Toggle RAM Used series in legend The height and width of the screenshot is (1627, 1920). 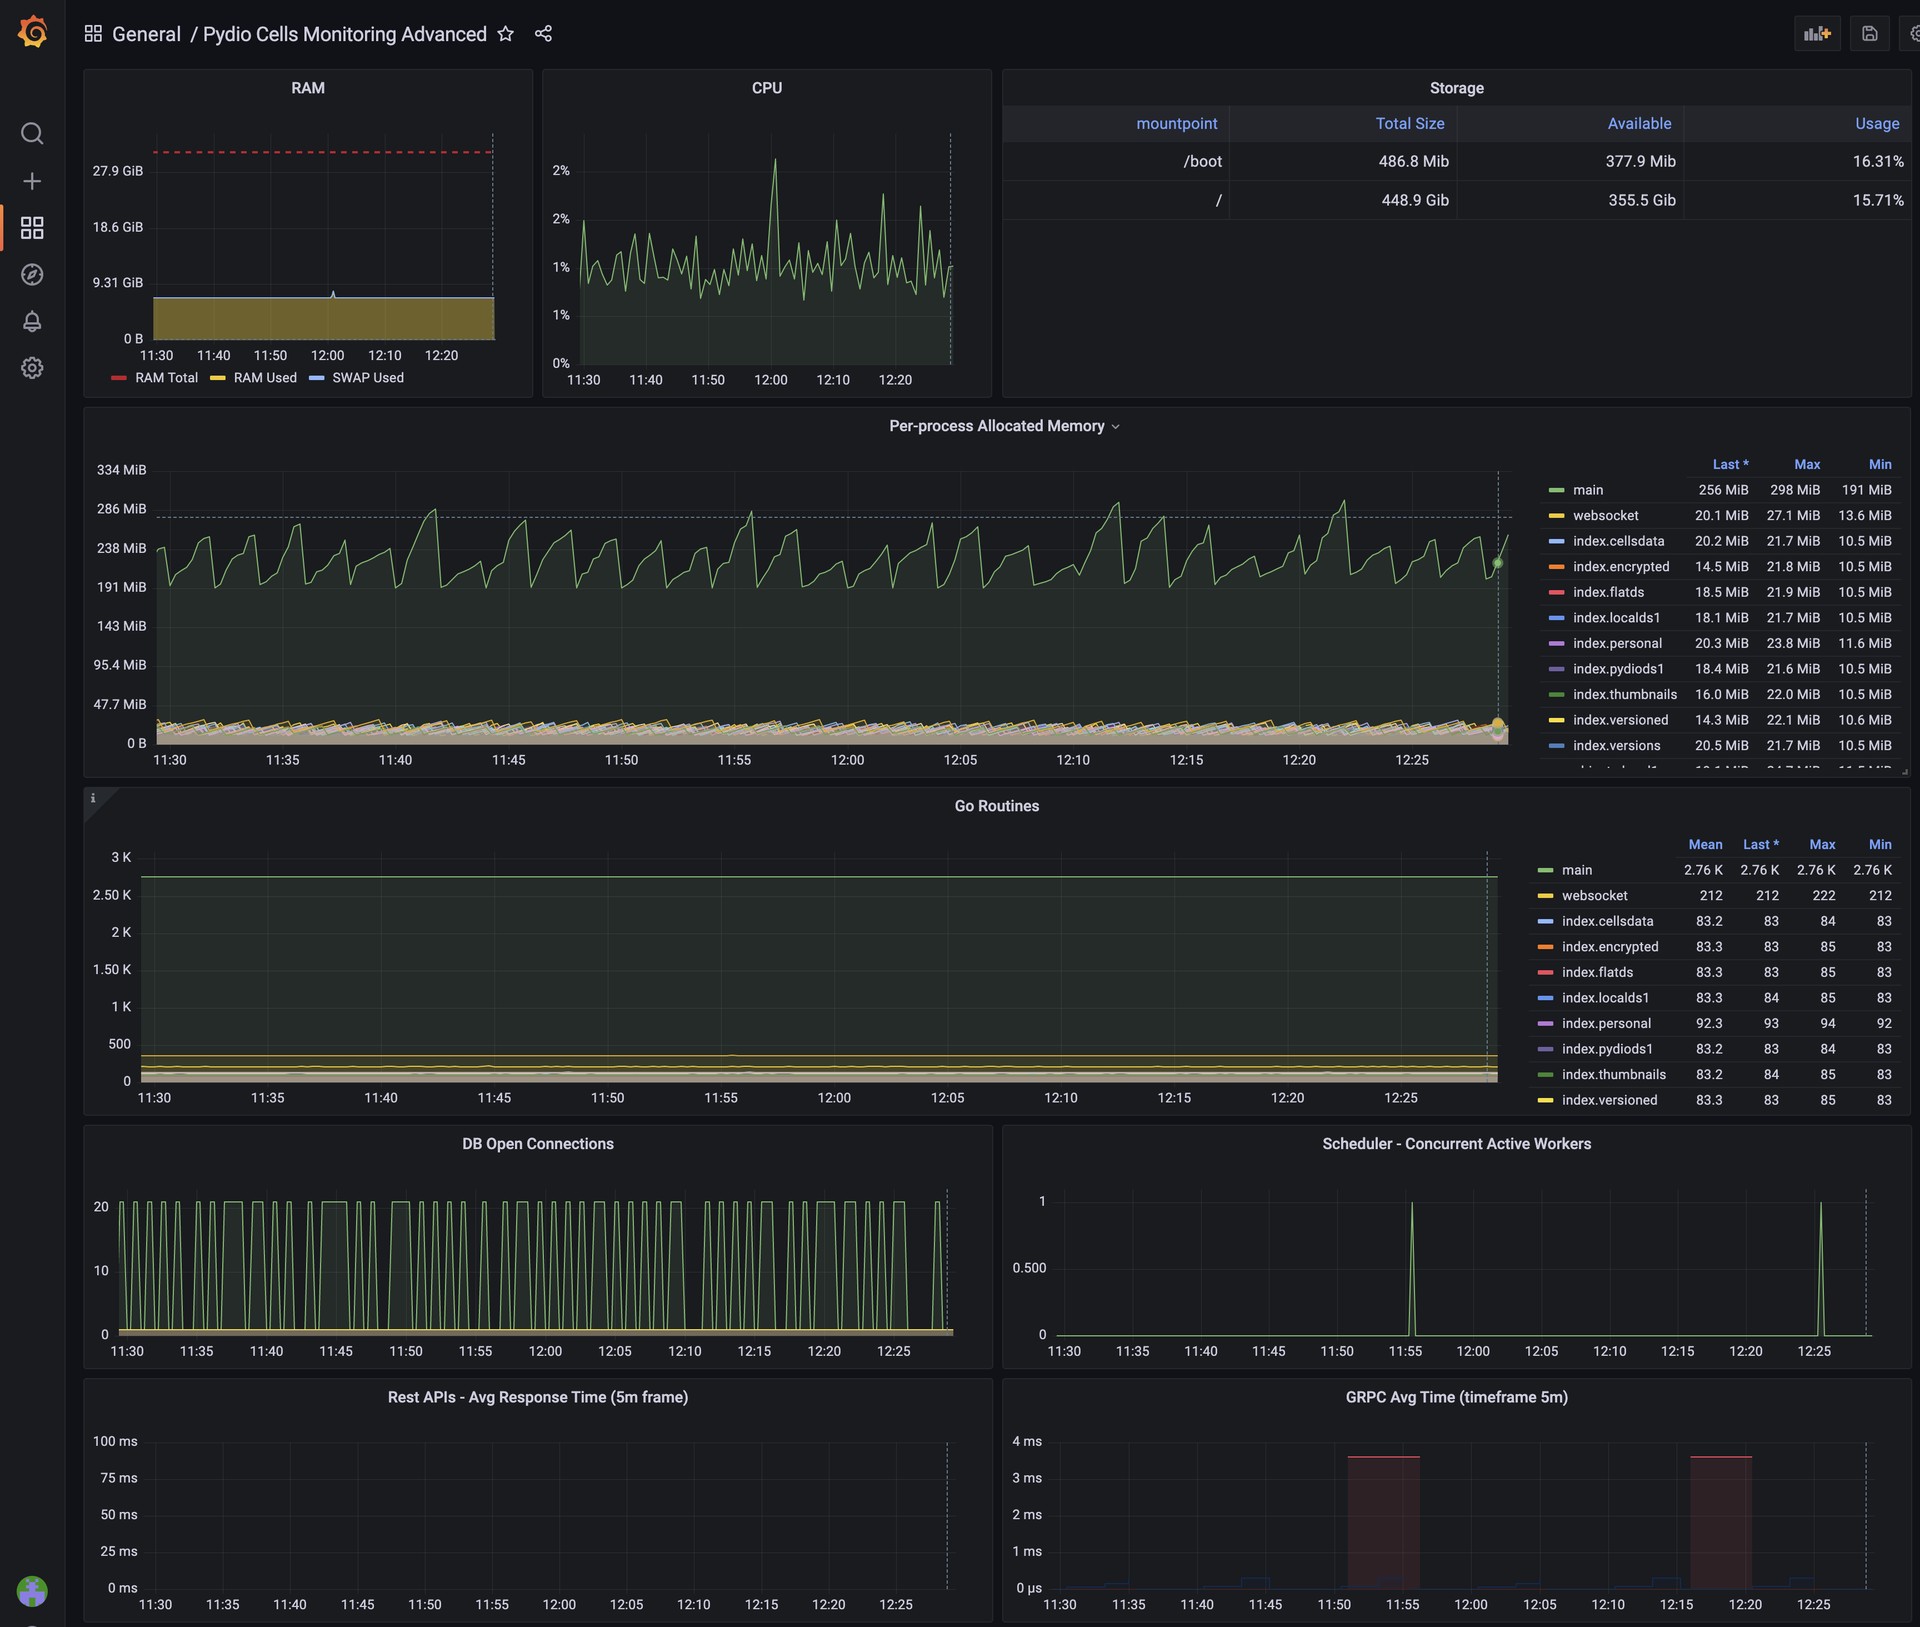click(x=264, y=378)
